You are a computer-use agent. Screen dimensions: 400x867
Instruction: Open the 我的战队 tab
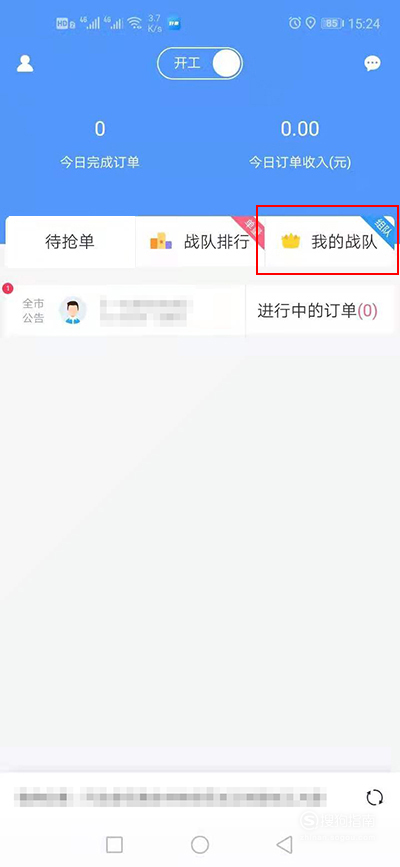pyautogui.click(x=330, y=242)
